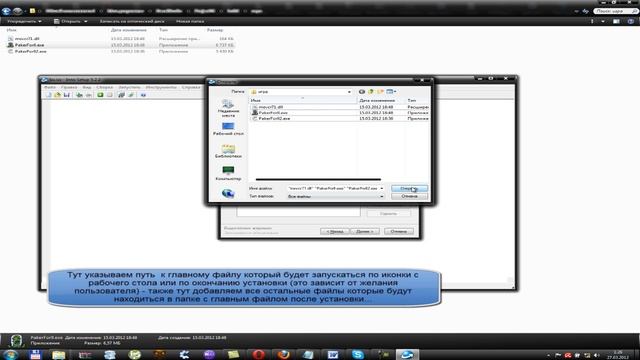Expand the Имя файла filename dropdown arrow
Image resolution: width=640 pixels, height=360 pixels.
382,189
